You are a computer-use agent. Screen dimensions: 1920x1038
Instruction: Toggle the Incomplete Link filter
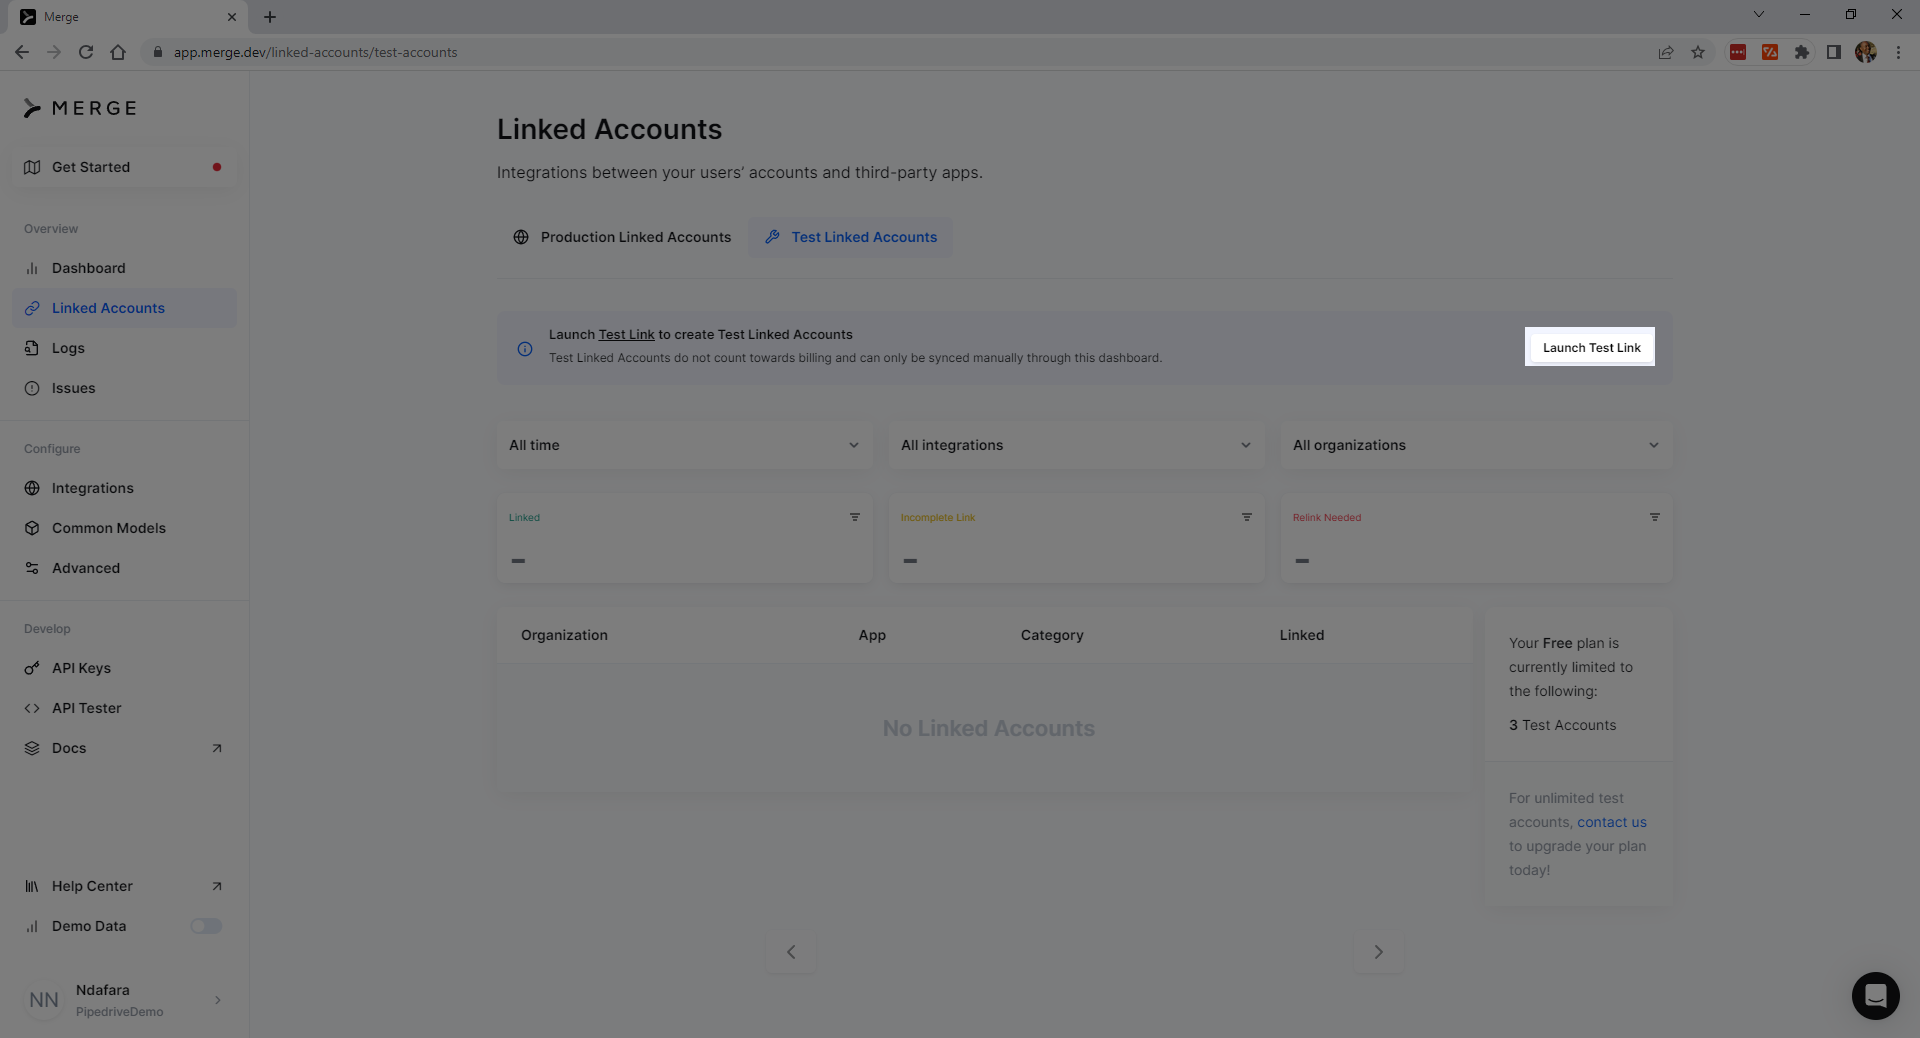click(1246, 517)
